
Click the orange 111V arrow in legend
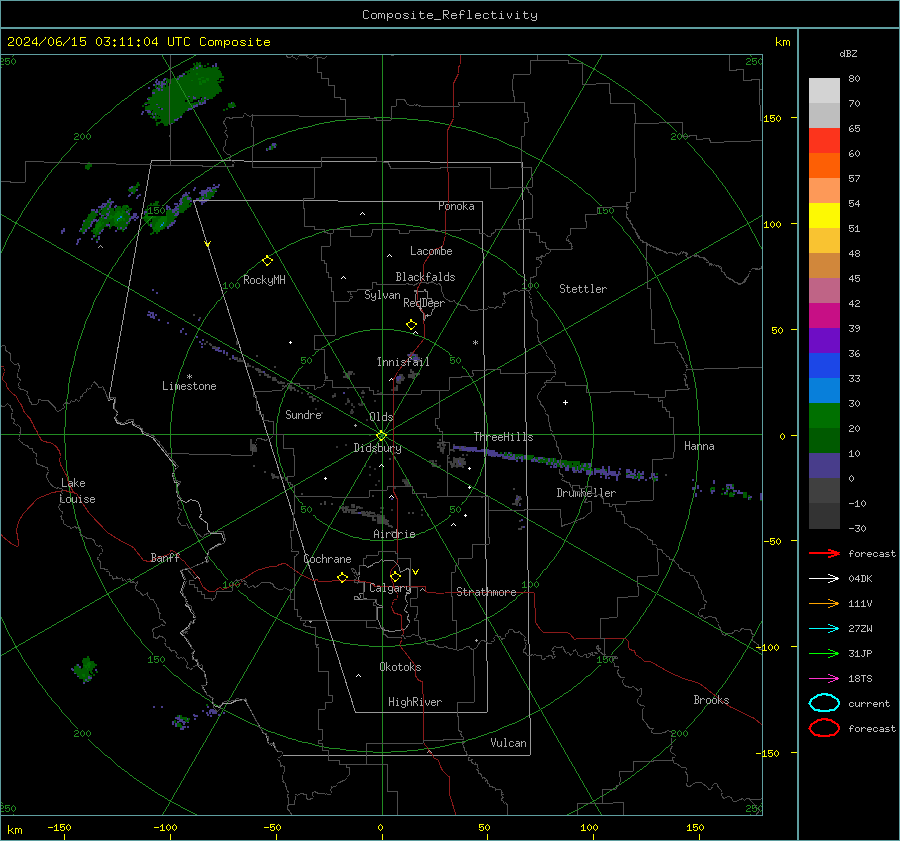click(824, 603)
